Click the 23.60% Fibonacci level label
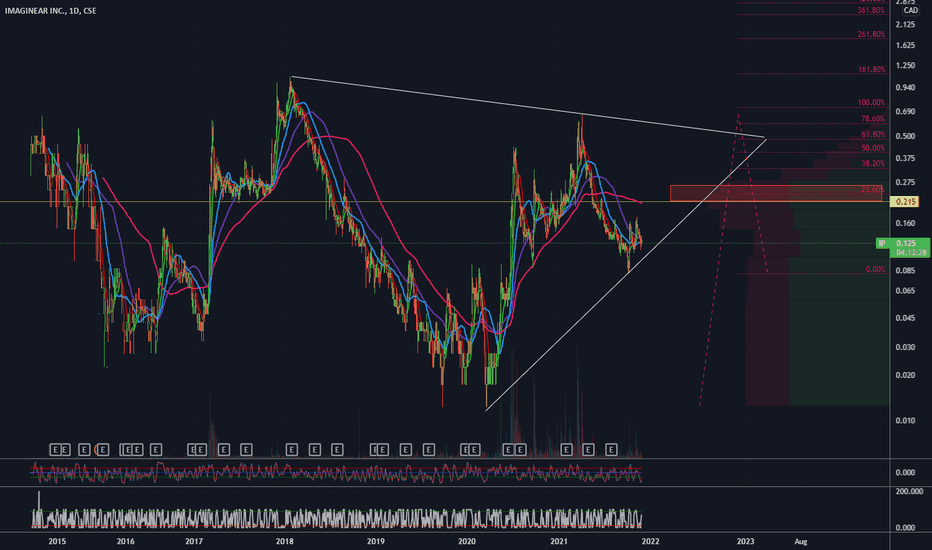This screenshot has height=550, width=932. click(872, 190)
